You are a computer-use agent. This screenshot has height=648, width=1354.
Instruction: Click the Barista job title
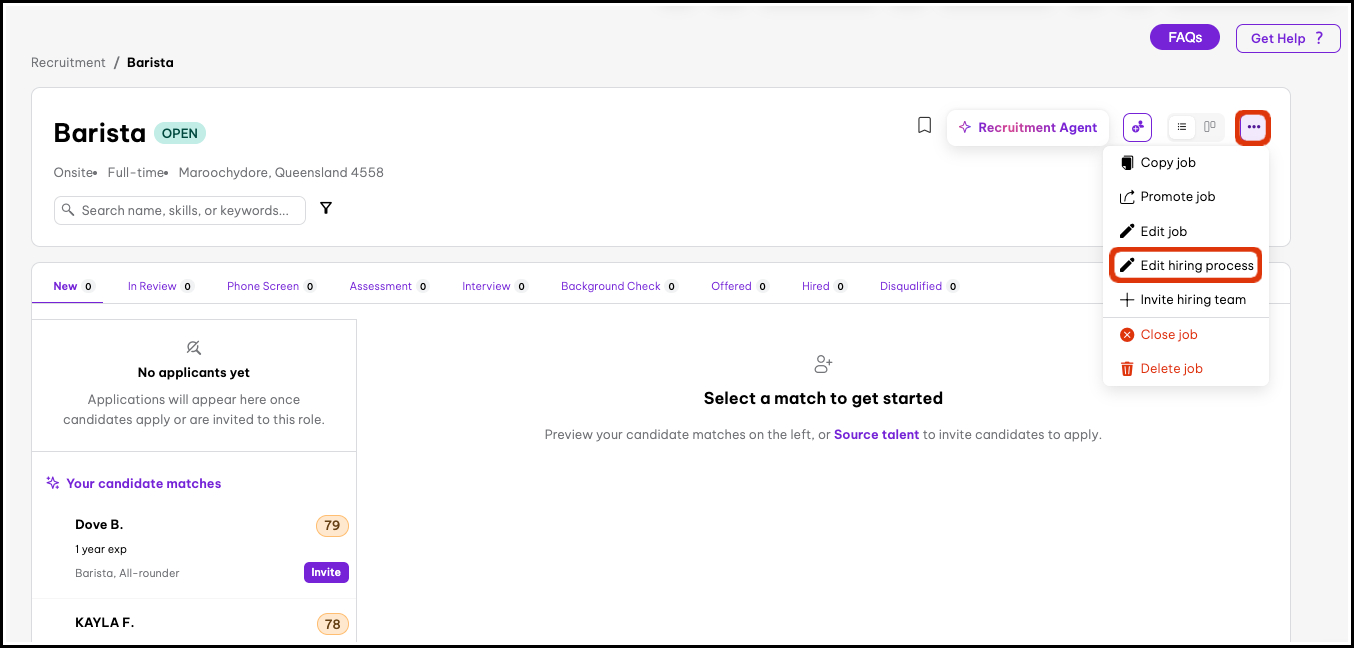coord(100,133)
